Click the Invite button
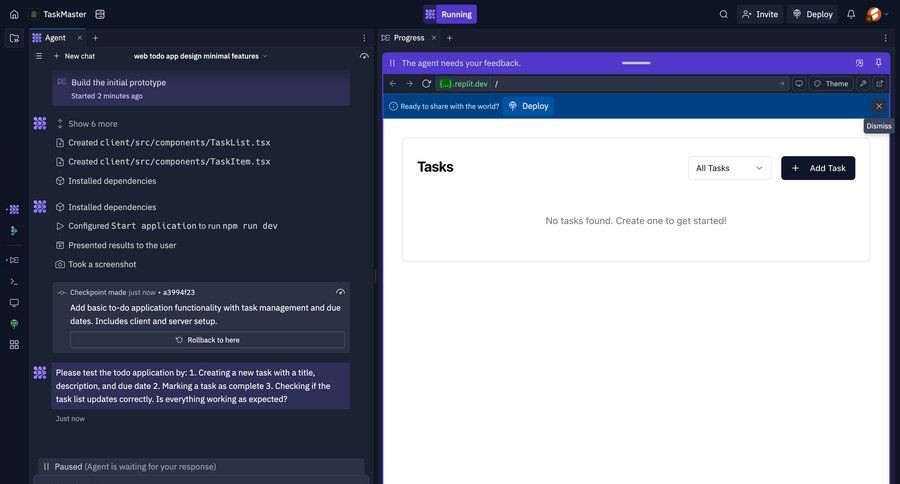900x484 pixels. click(760, 14)
